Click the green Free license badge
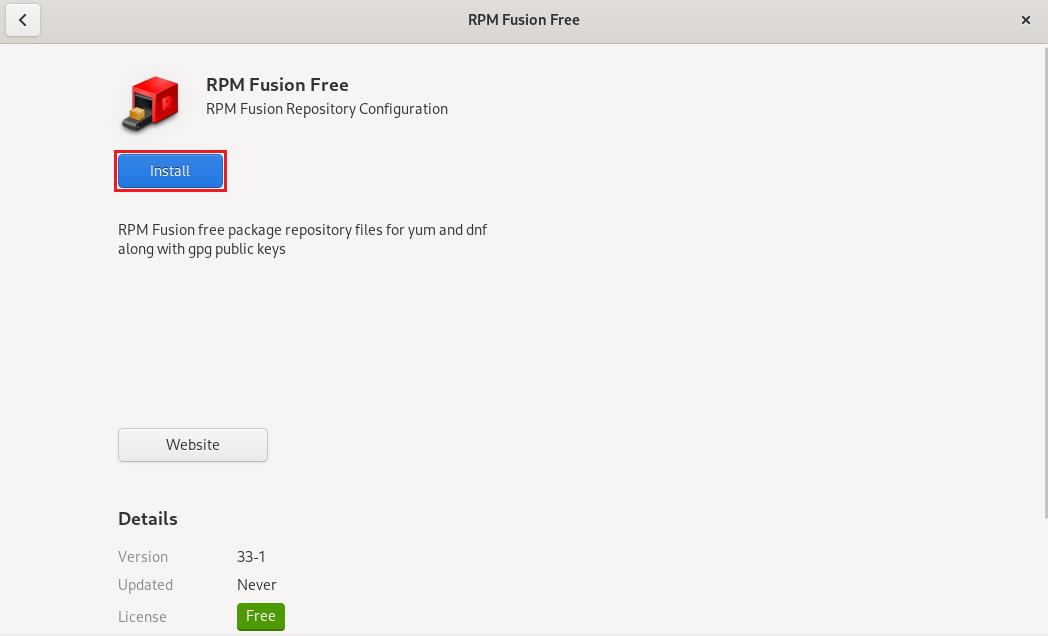Viewport: 1048px width, 636px height. pos(260,616)
